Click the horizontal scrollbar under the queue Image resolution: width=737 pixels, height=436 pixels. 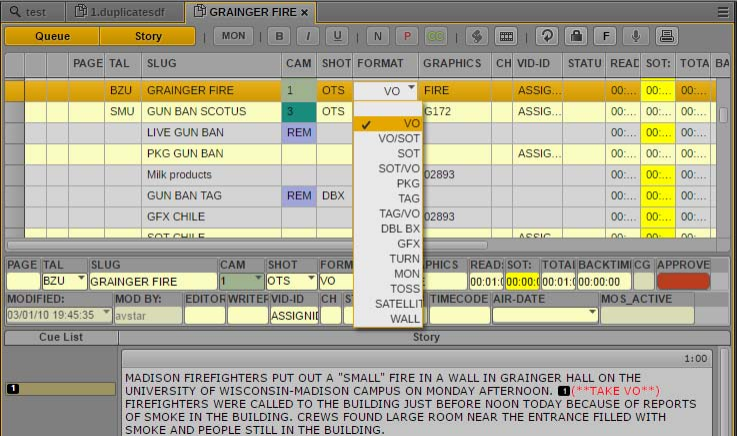point(247,245)
